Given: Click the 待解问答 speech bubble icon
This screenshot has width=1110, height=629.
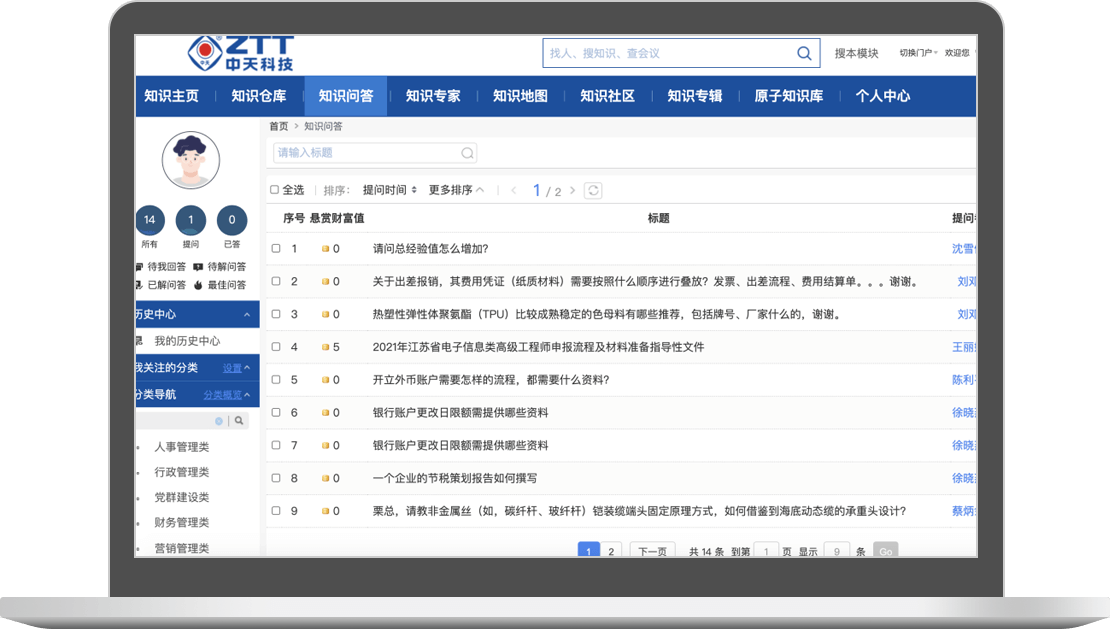Looking at the screenshot, I should coord(198,267).
